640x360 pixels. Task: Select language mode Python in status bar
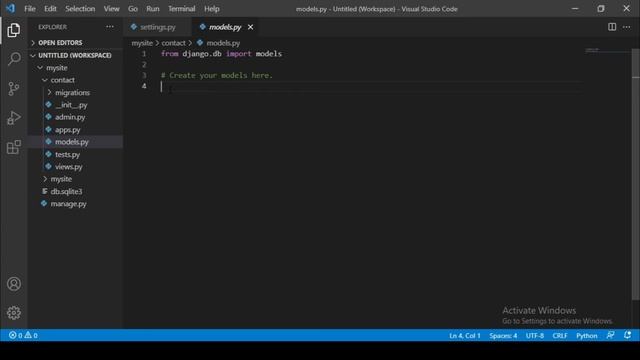pyautogui.click(x=587, y=336)
